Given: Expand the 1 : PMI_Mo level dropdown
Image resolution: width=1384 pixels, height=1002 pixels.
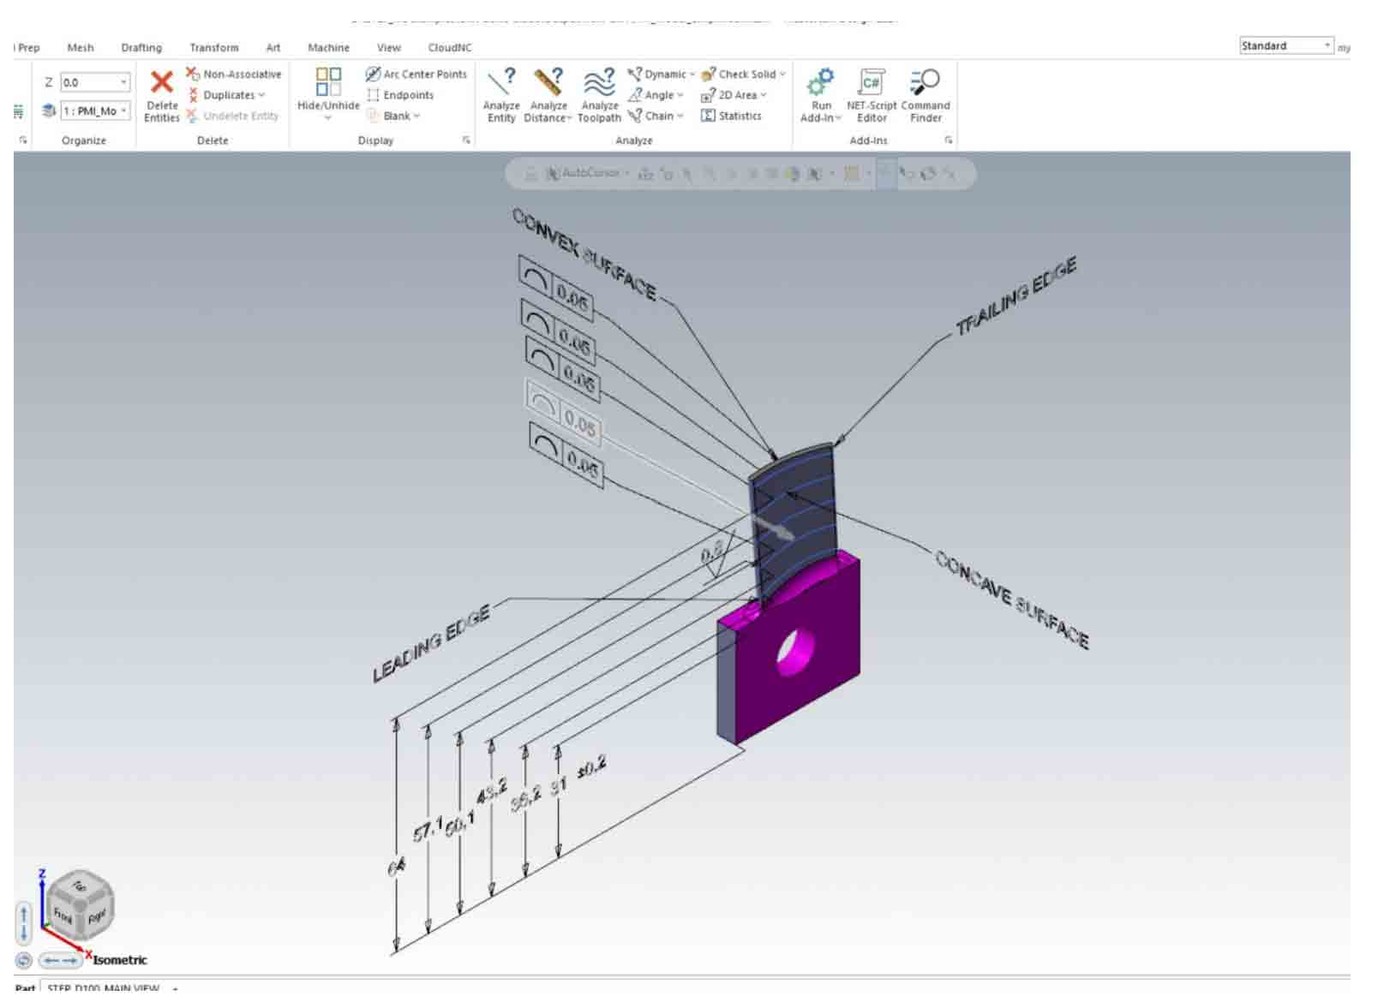Looking at the screenshot, I should (x=124, y=111).
